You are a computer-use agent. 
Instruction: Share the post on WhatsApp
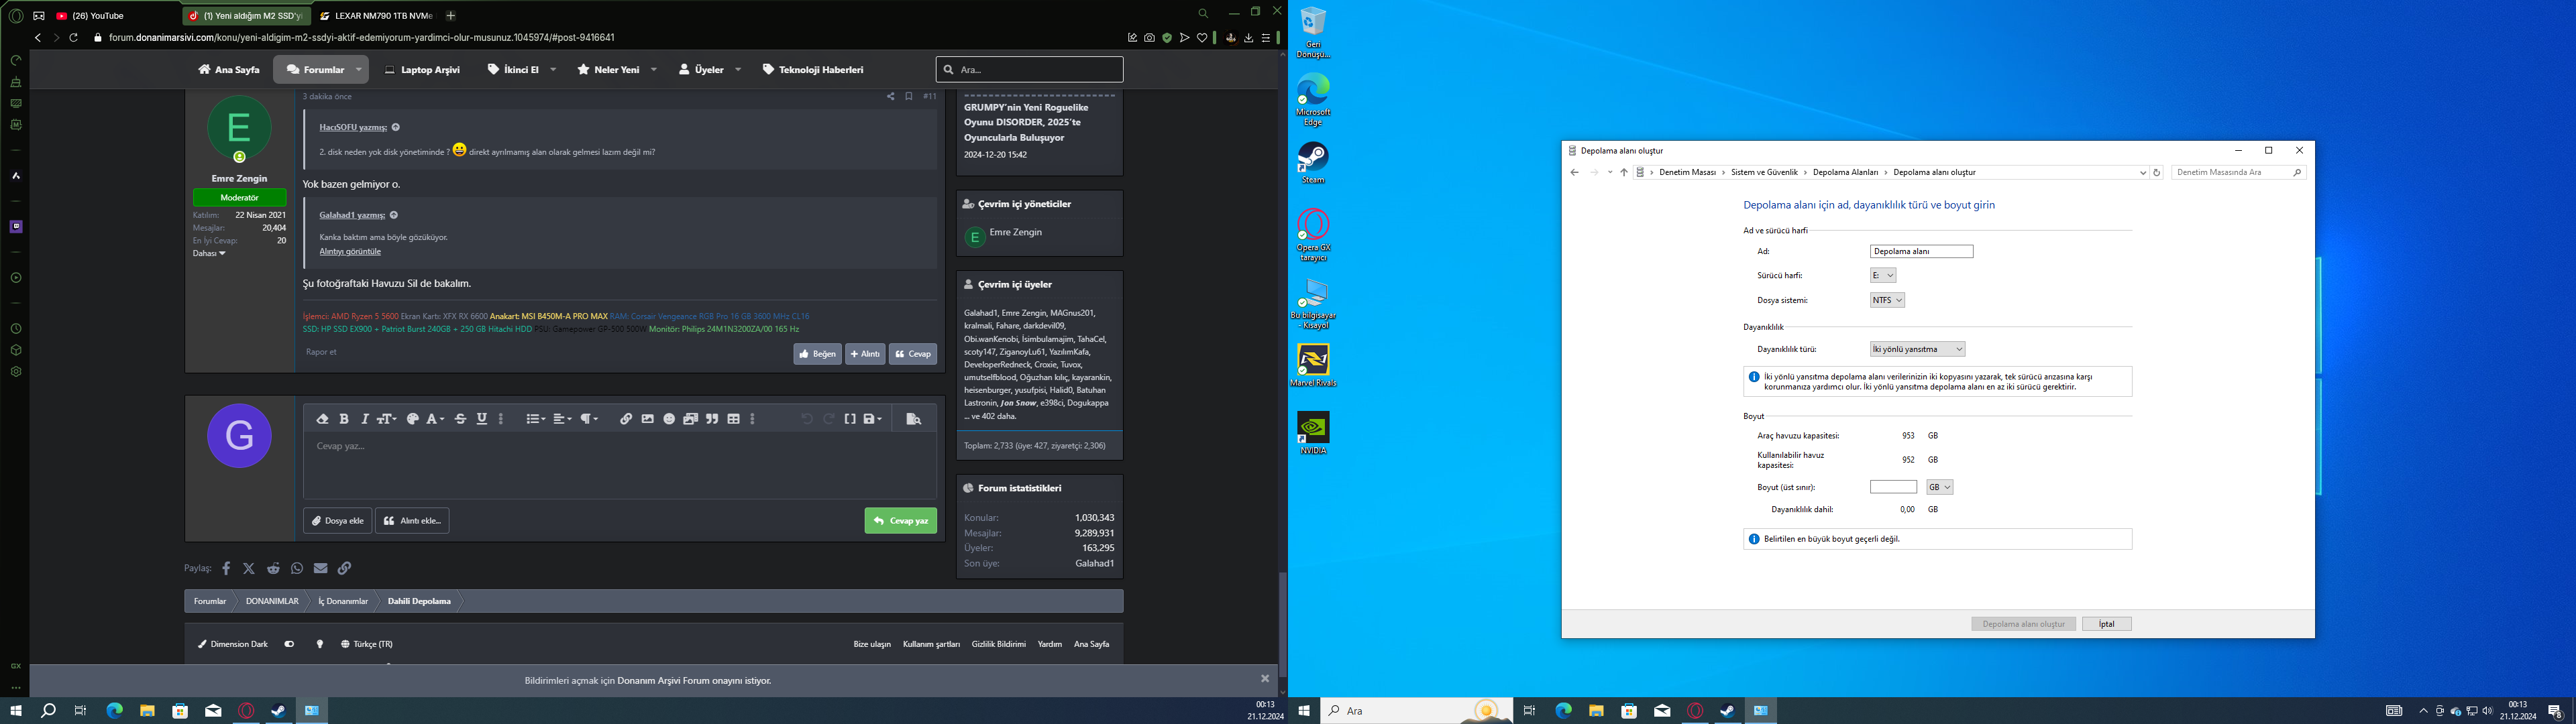297,568
